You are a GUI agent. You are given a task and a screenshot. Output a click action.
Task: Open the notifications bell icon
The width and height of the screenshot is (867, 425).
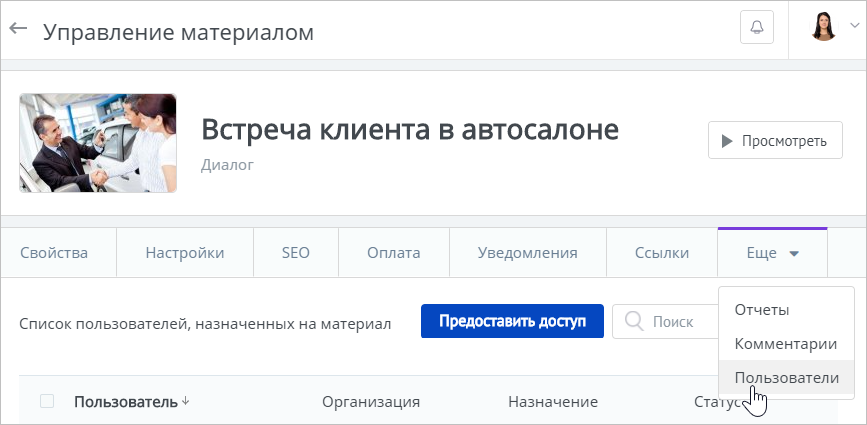(x=756, y=27)
